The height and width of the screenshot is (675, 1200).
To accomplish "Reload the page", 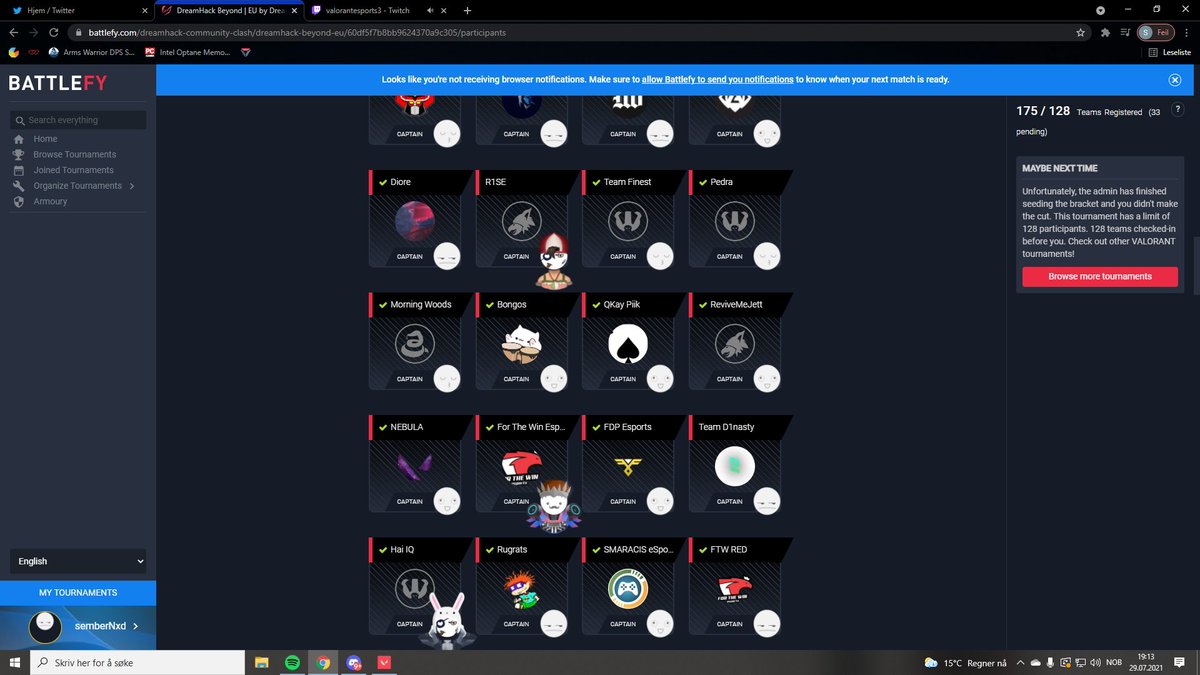I will click(53, 32).
